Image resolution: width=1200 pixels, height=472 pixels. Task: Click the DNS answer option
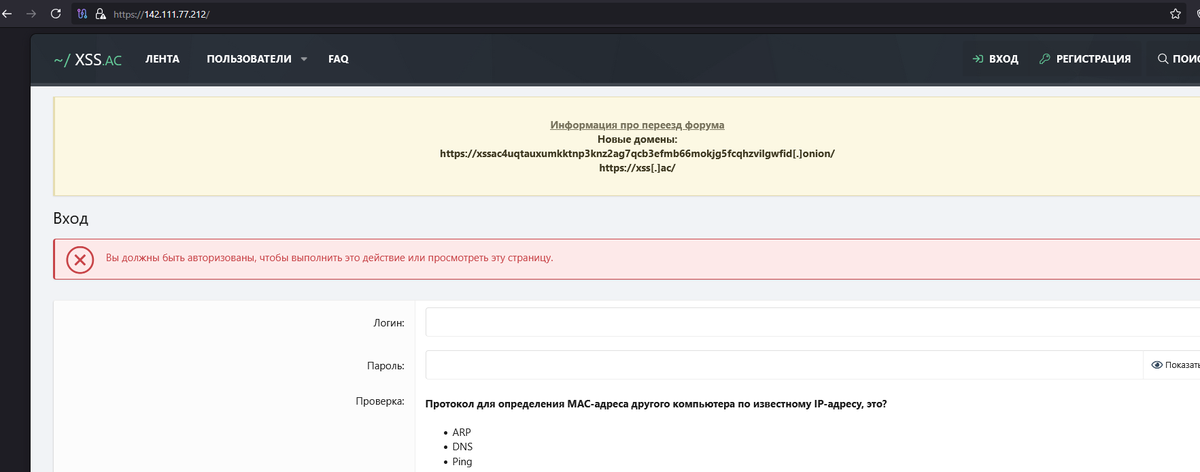[462, 447]
